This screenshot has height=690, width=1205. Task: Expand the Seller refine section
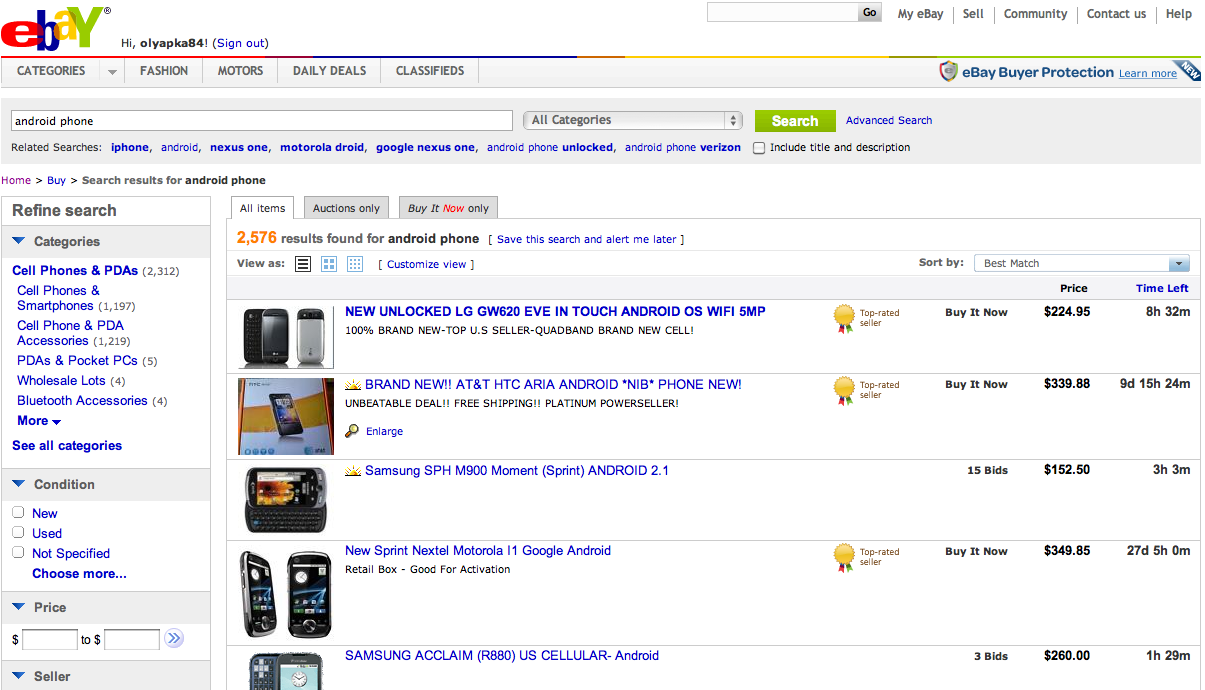coord(19,676)
